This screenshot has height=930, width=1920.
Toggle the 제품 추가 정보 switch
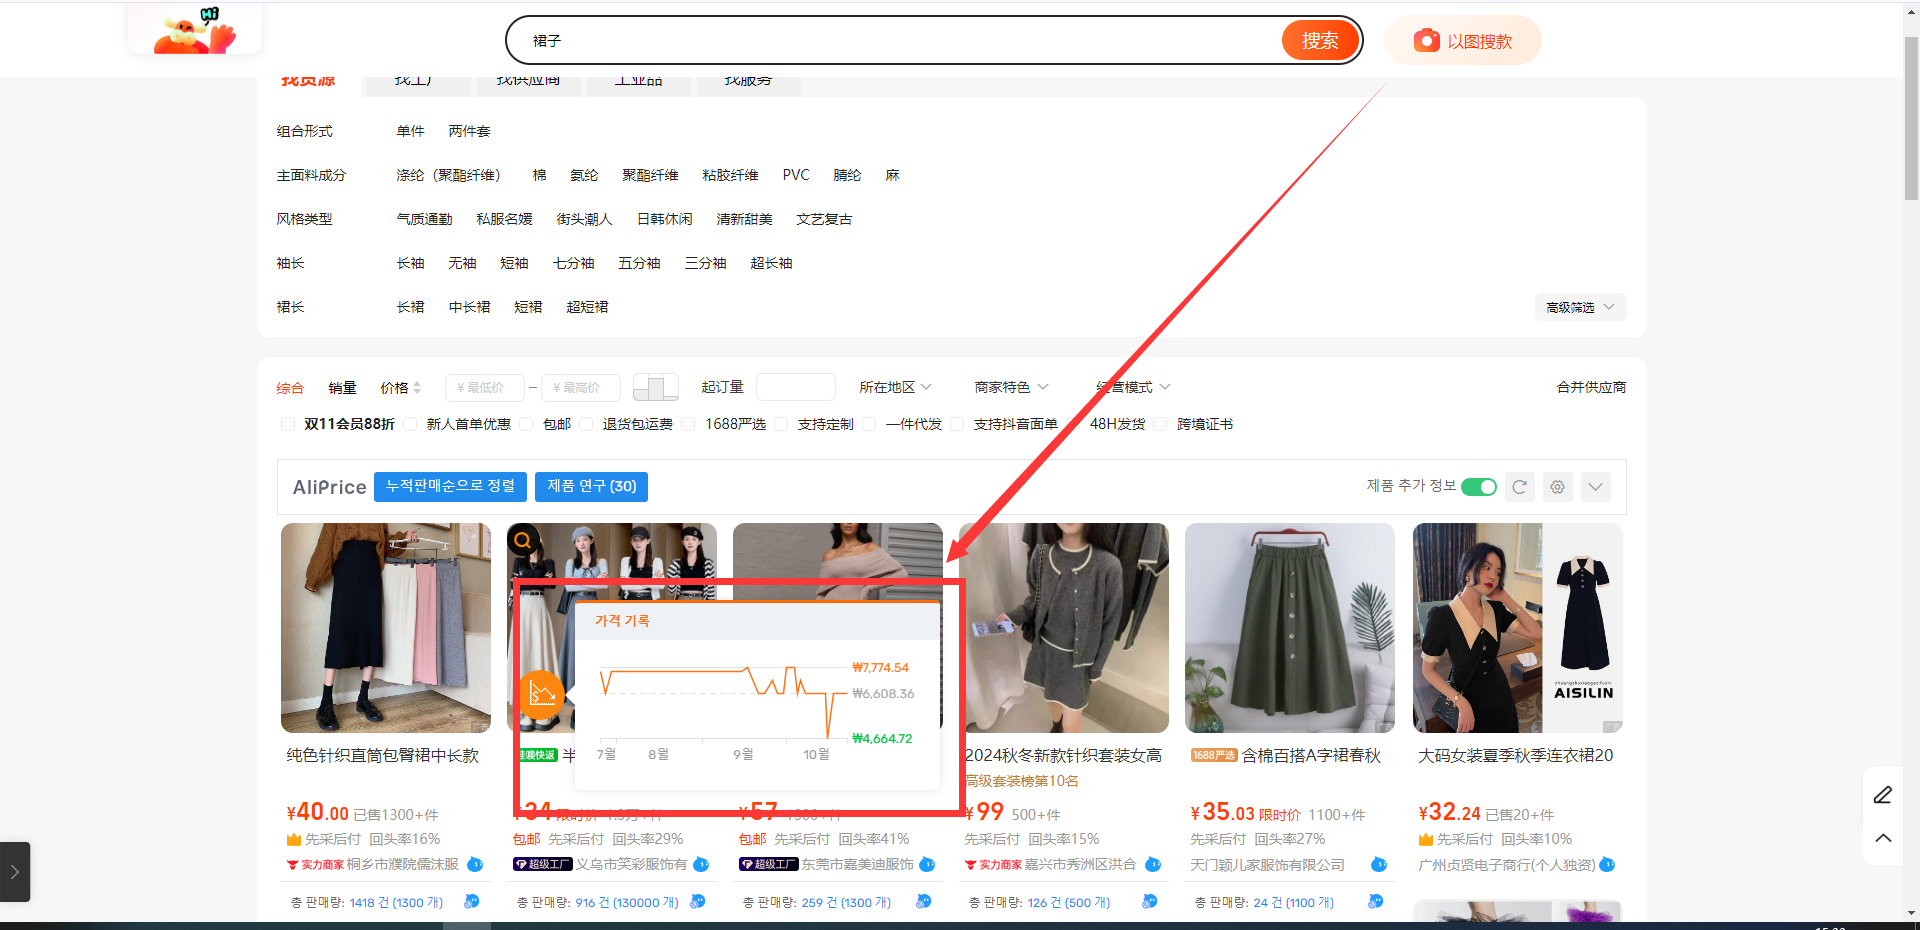tap(1479, 487)
